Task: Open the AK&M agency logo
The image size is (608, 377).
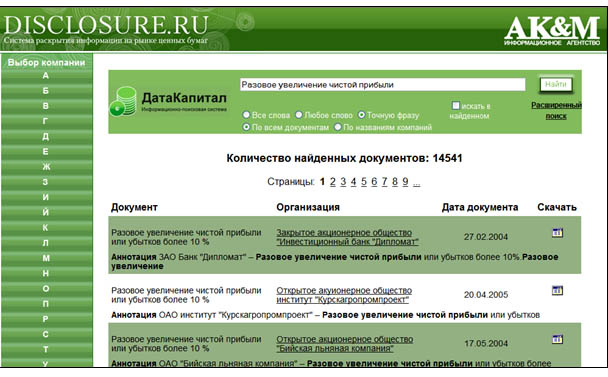Action: [x=552, y=30]
